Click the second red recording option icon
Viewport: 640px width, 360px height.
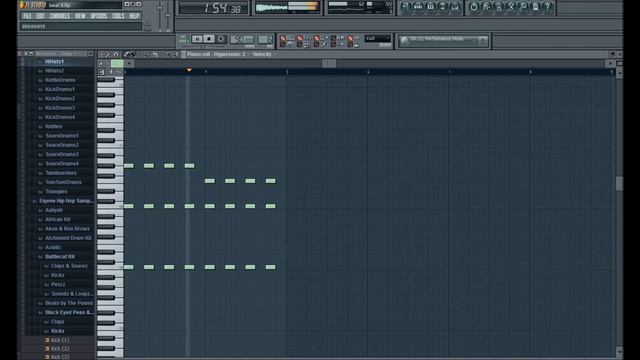(x=300, y=38)
